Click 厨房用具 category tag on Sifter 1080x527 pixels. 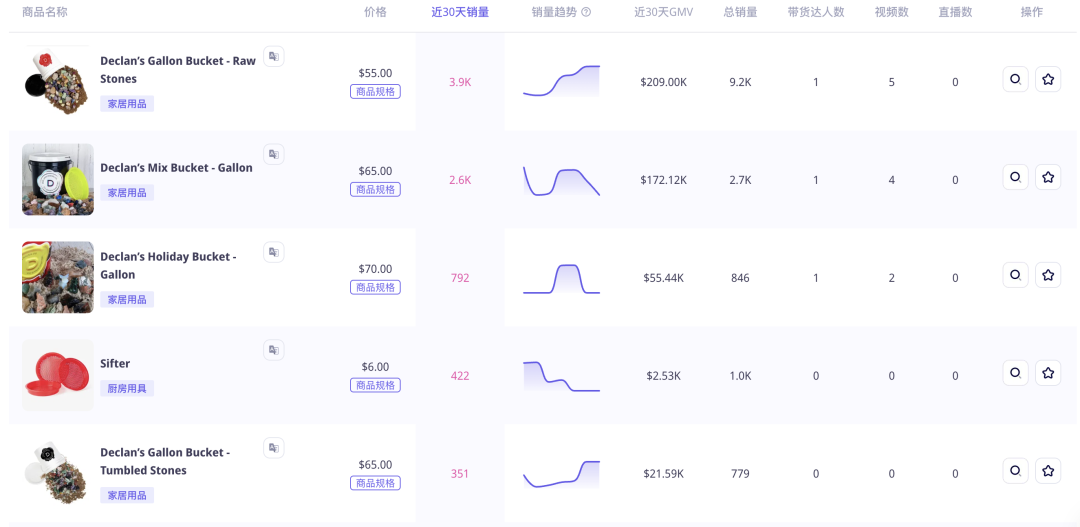click(127, 388)
